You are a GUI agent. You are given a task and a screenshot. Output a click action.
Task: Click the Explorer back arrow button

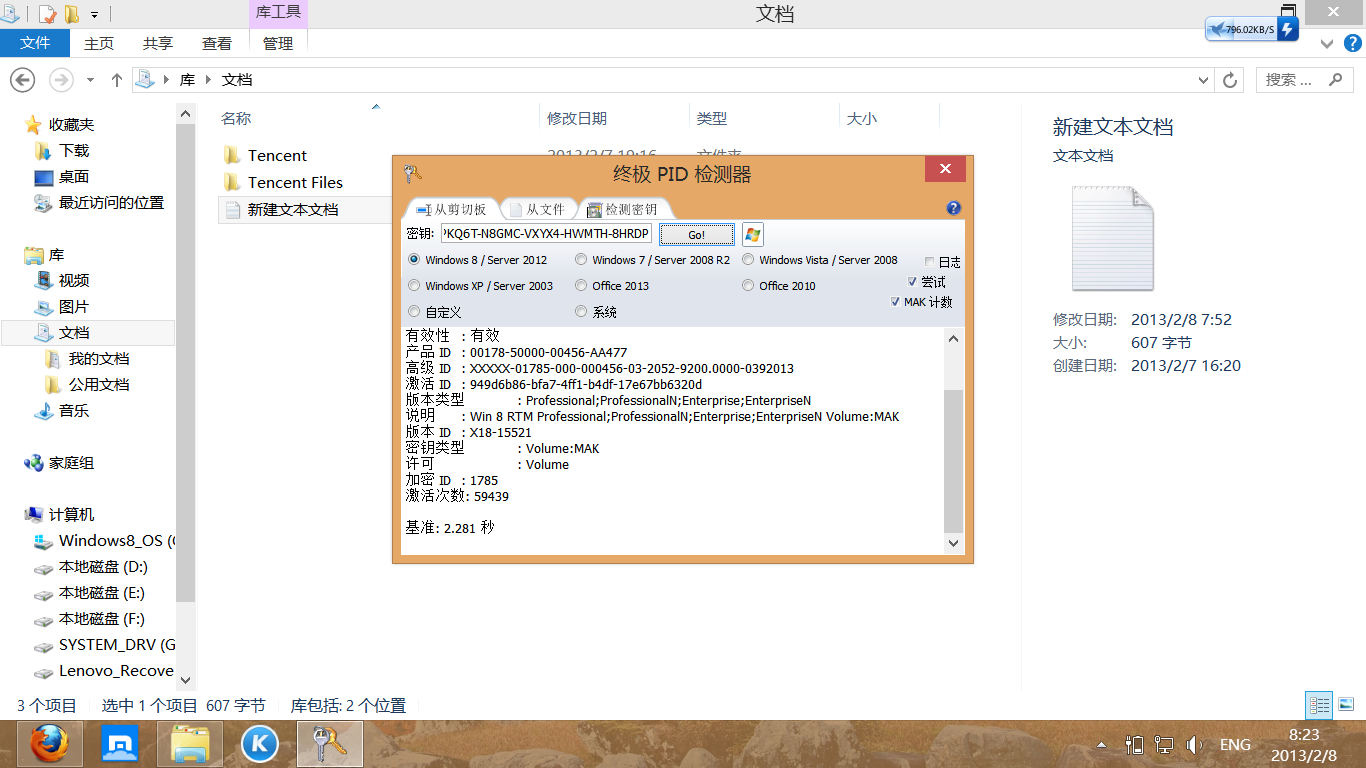click(23, 80)
